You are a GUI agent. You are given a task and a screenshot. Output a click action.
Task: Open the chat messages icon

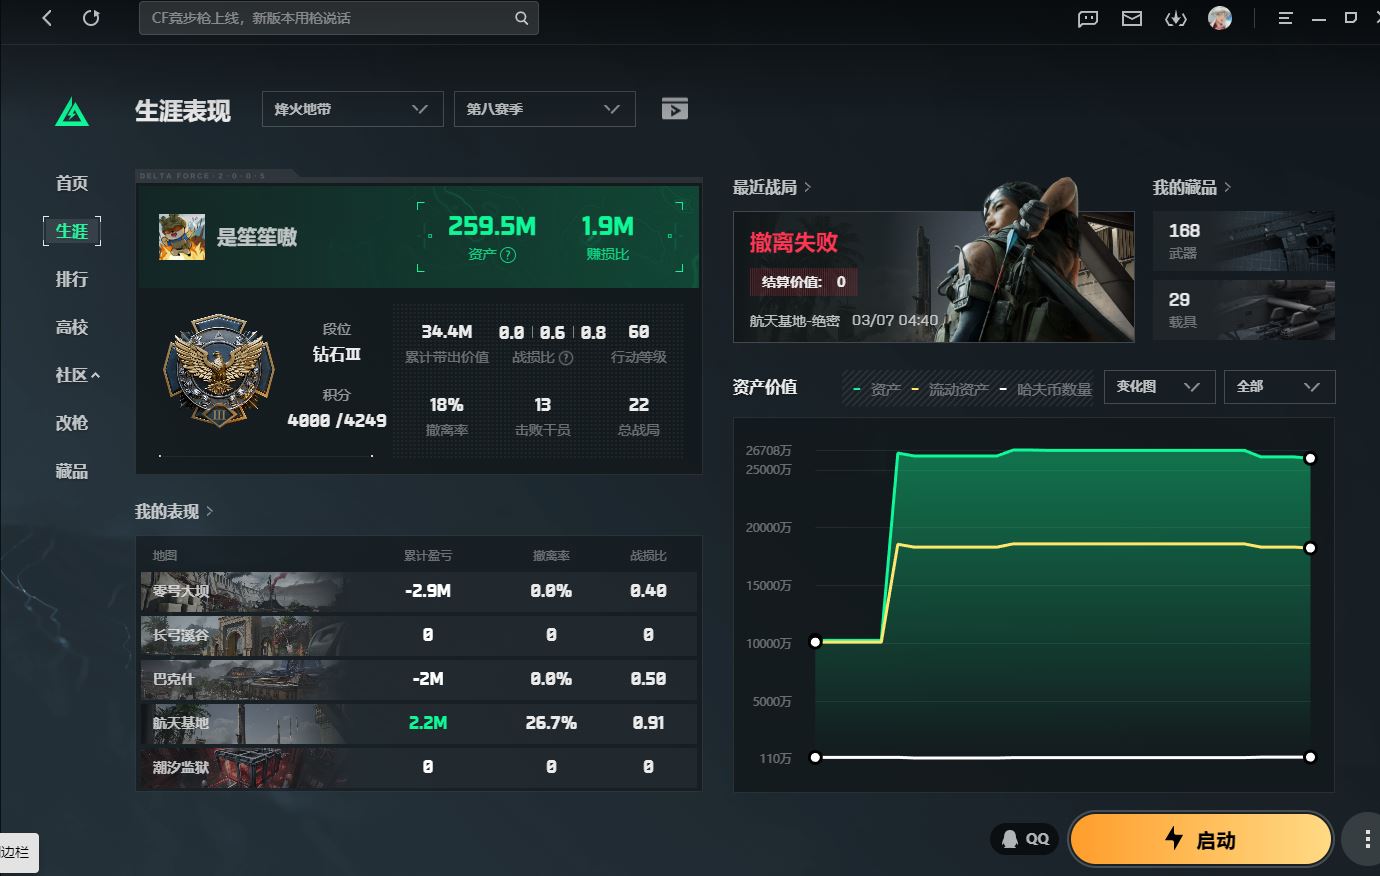coord(1088,19)
